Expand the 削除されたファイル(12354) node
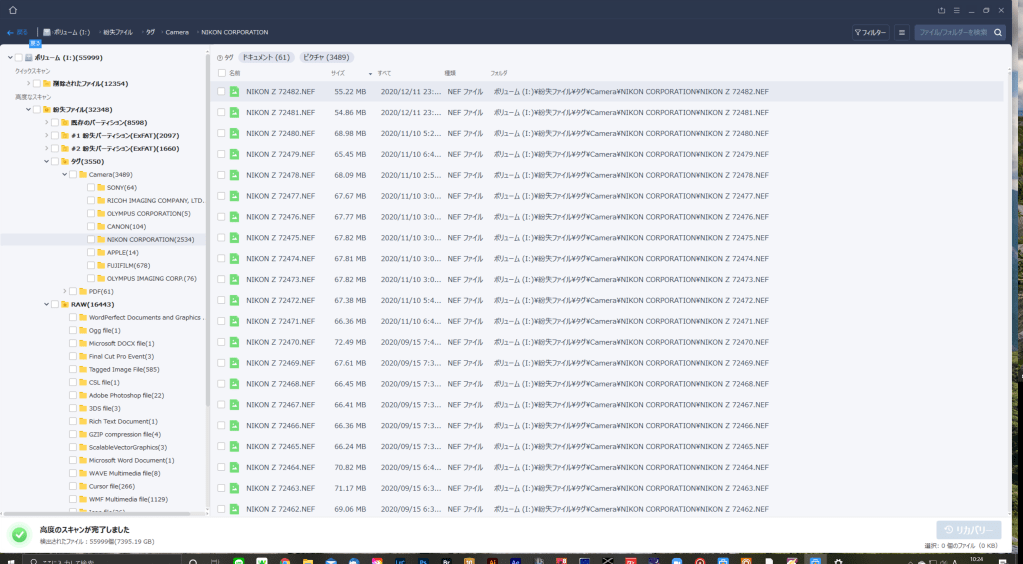 (x=28, y=83)
